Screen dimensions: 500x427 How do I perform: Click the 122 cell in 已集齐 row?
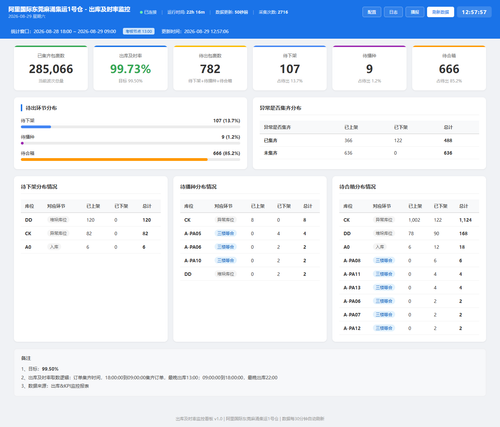(398, 140)
